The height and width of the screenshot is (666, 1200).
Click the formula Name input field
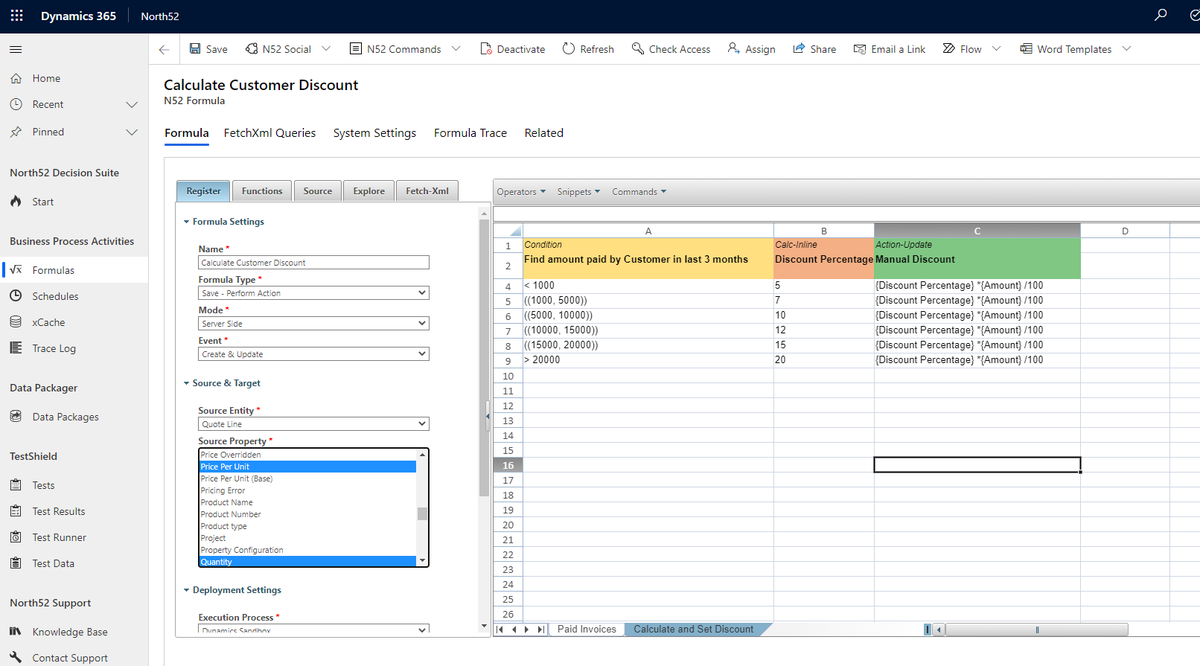click(x=313, y=263)
